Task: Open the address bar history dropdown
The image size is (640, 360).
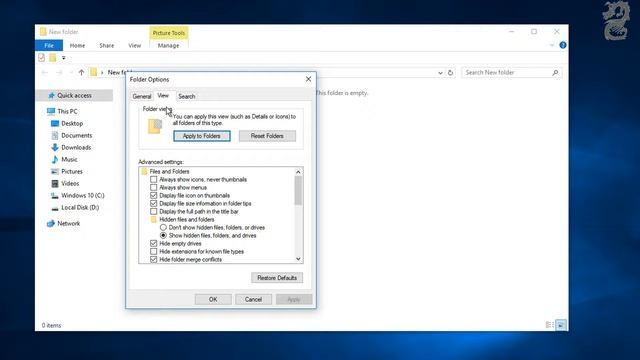Action: tap(440, 73)
